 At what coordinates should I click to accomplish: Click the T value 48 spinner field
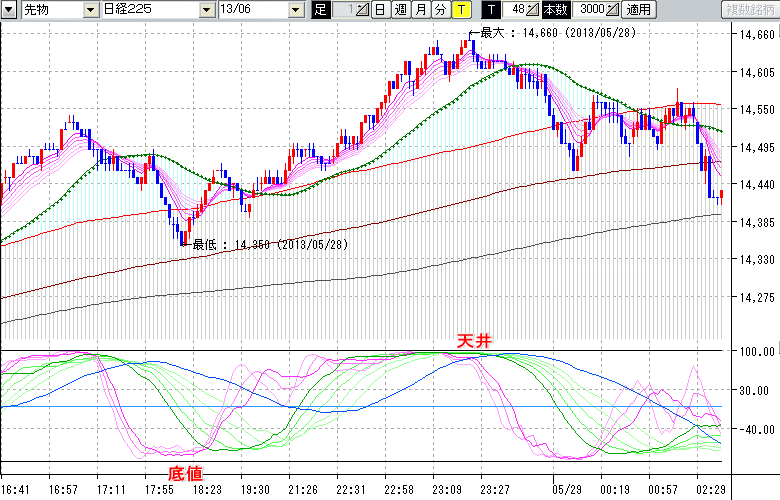click(516, 10)
